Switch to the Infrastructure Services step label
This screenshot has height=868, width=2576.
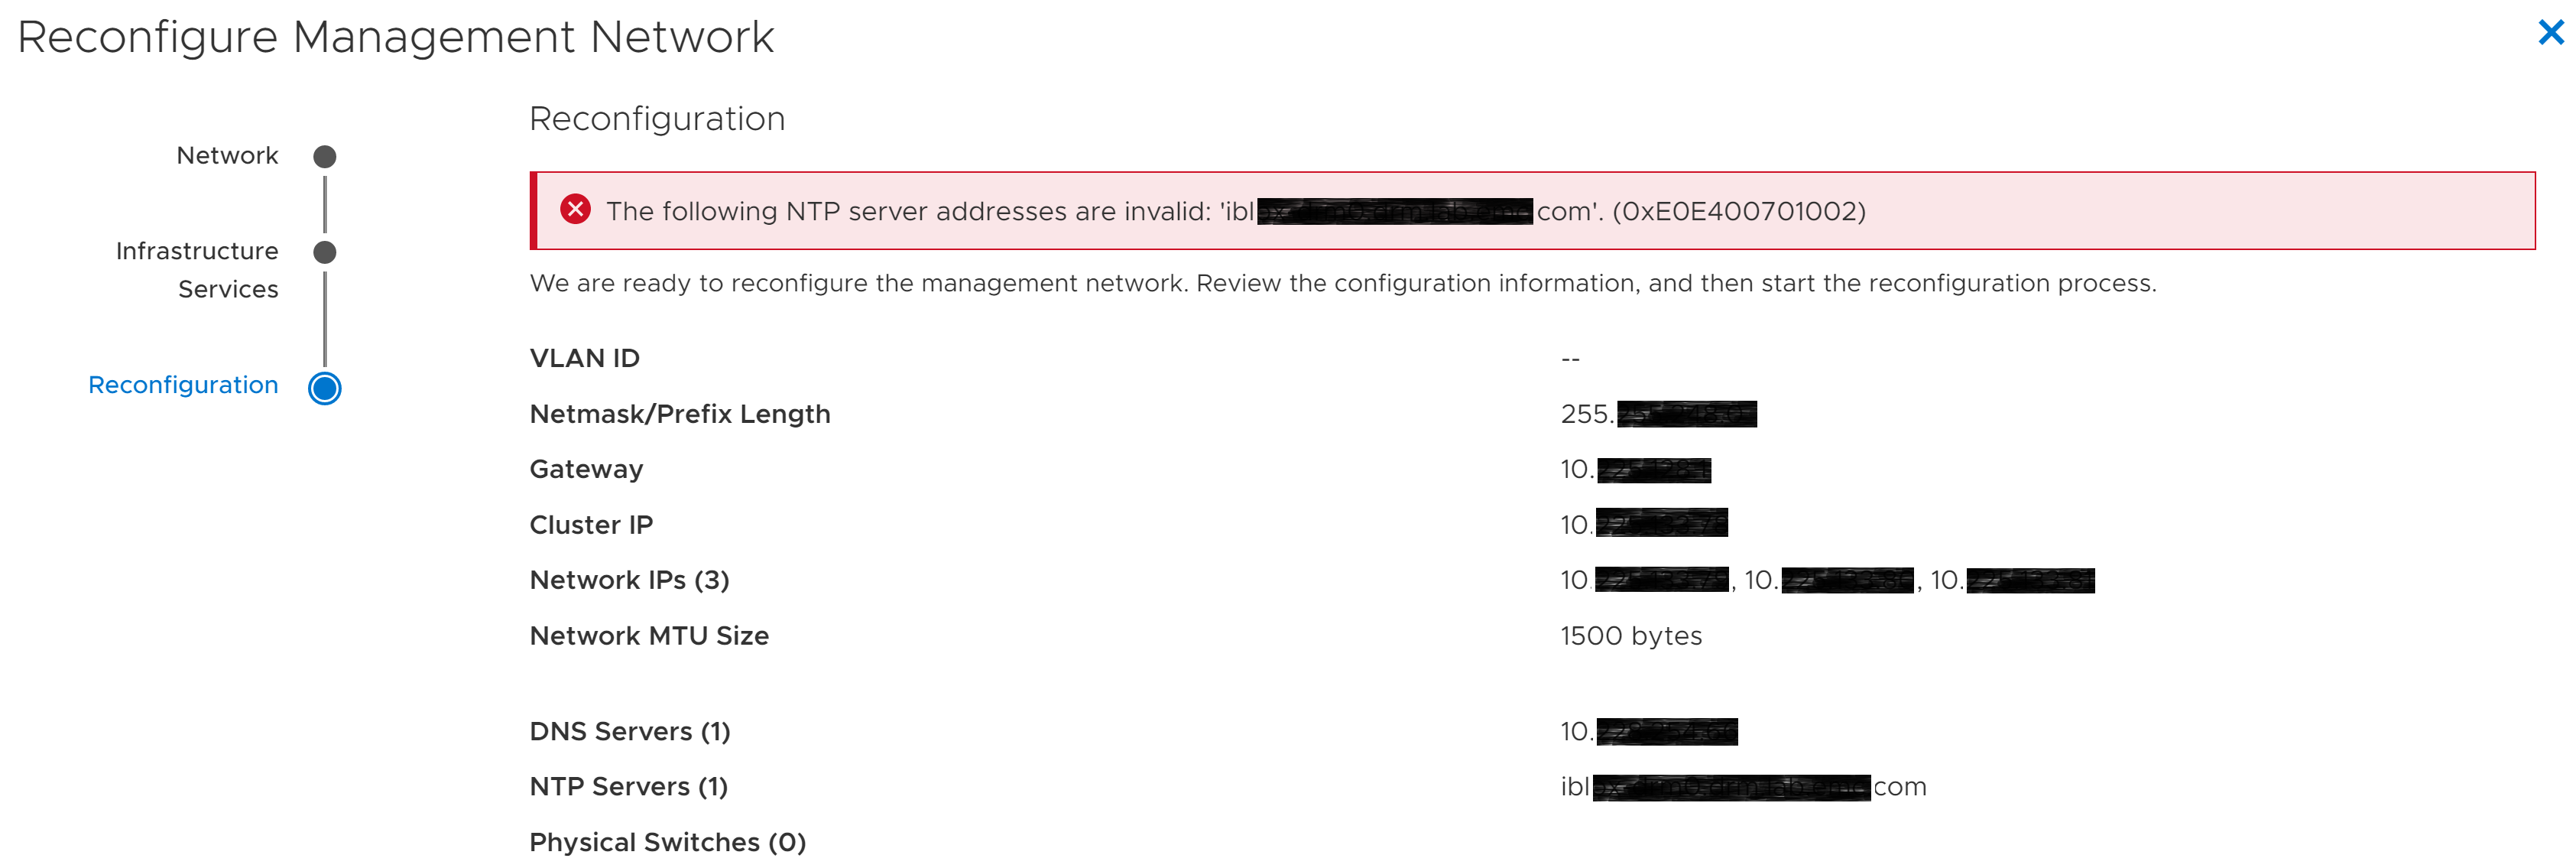point(197,270)
